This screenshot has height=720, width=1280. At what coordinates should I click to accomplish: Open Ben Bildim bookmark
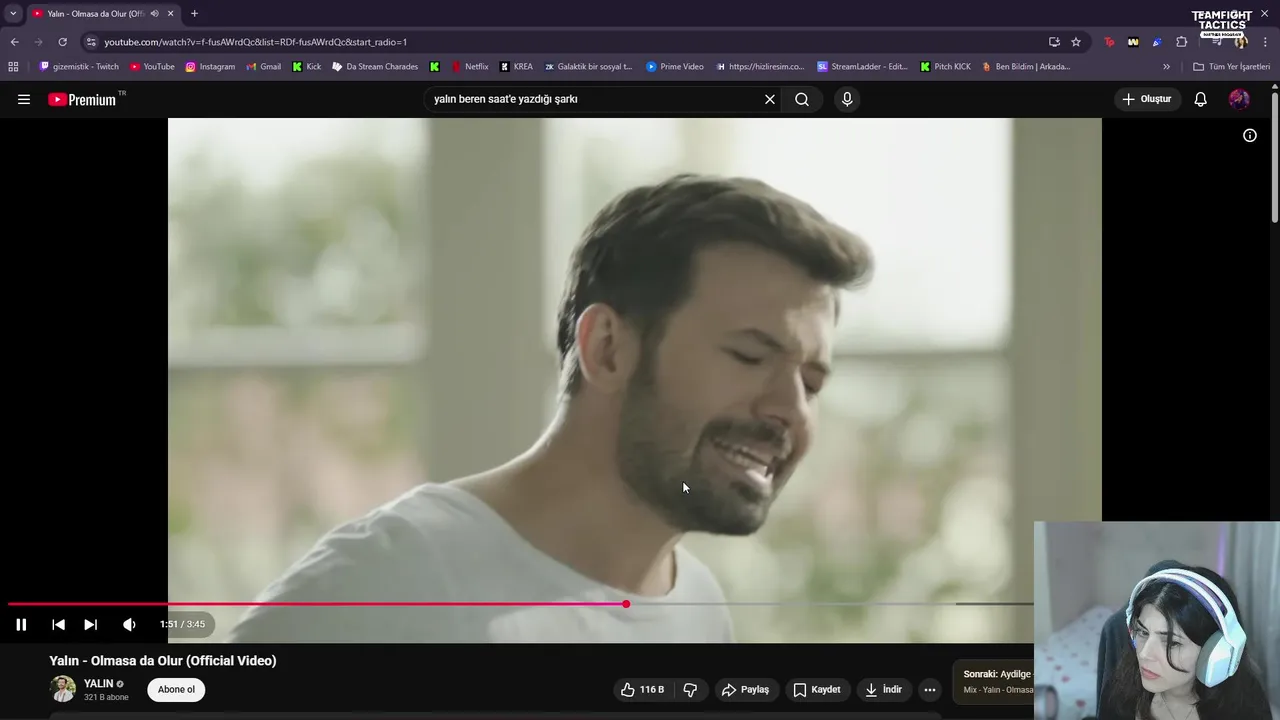point(1026,67)
